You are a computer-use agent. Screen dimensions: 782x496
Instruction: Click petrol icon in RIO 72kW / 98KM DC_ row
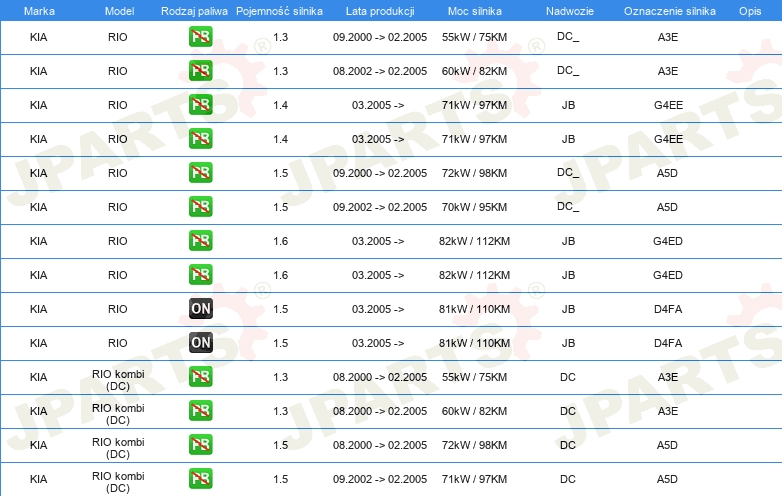pos(200,173)
